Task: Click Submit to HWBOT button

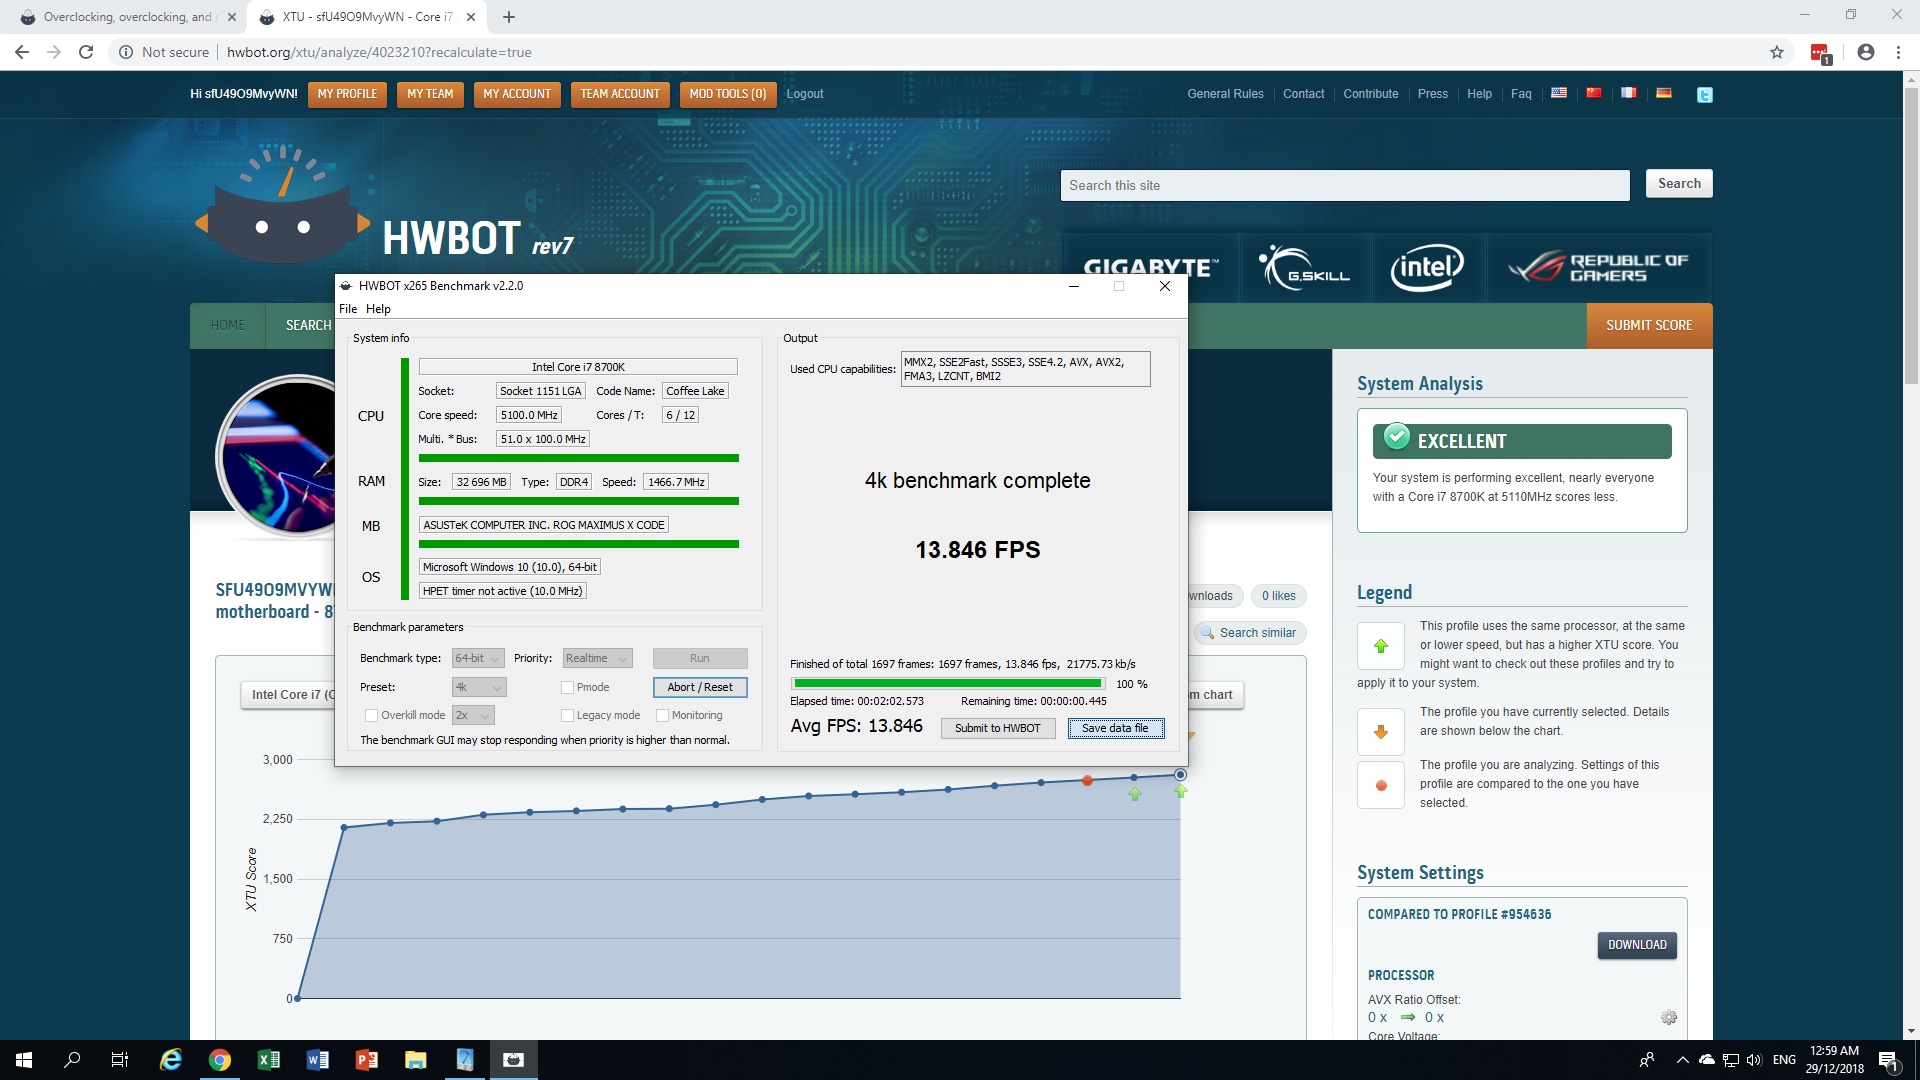Action: click(x=997, y=728)
